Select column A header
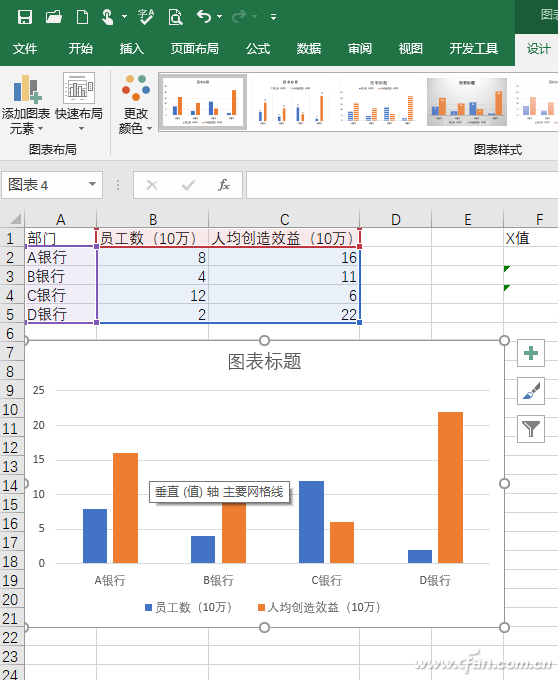Image resolution: width=558 pixels, height=680 pixels. [x=61, y=219]
